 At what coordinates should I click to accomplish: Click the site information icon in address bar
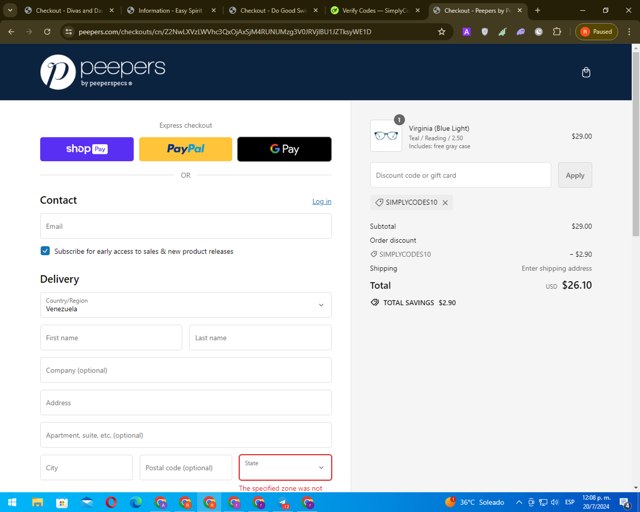click(69, 32)
